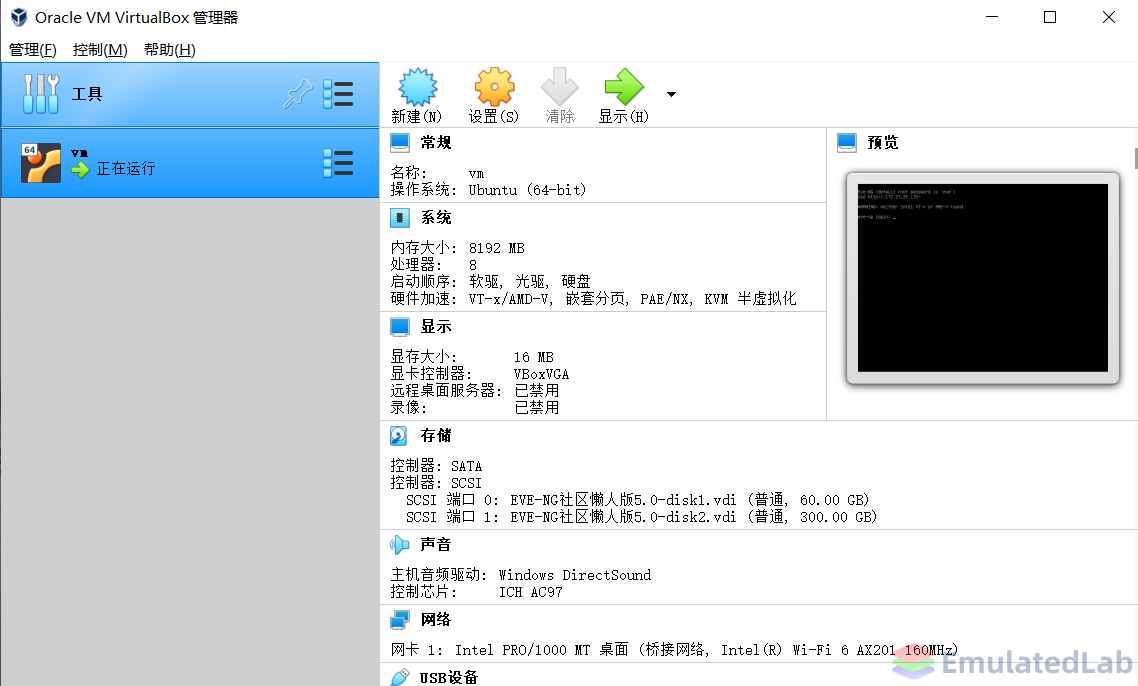
Task: Select the running vm entry in list
Action: (x=190, y=163)
